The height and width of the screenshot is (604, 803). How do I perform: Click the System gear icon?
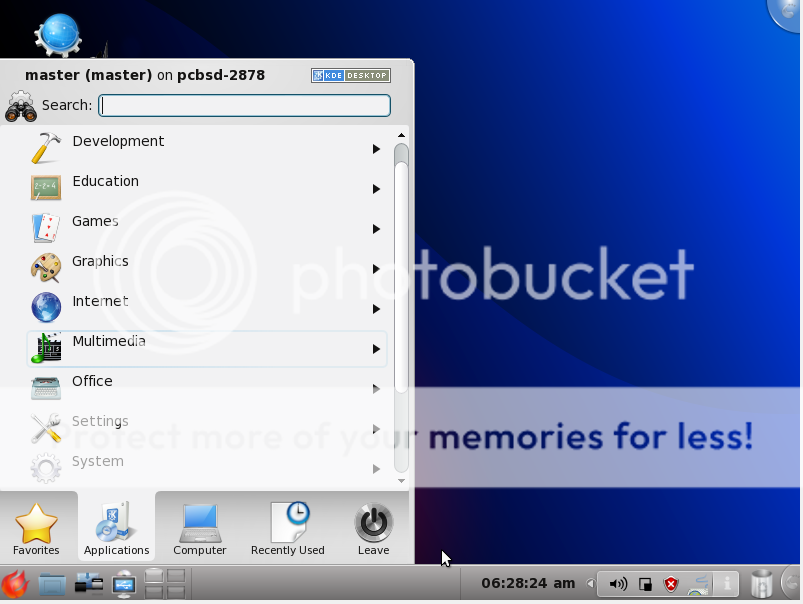pyautogui.click(x=46, y=468)
